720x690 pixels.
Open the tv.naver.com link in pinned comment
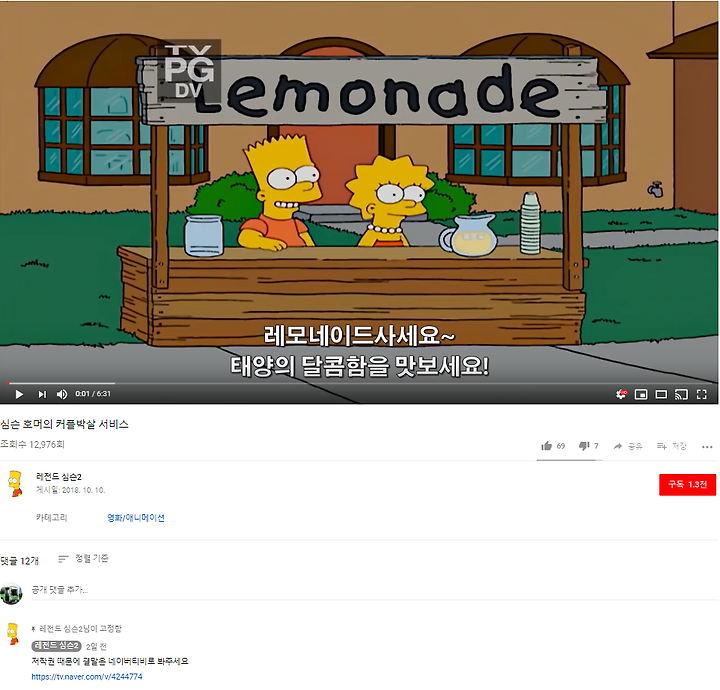coord(87,676)
